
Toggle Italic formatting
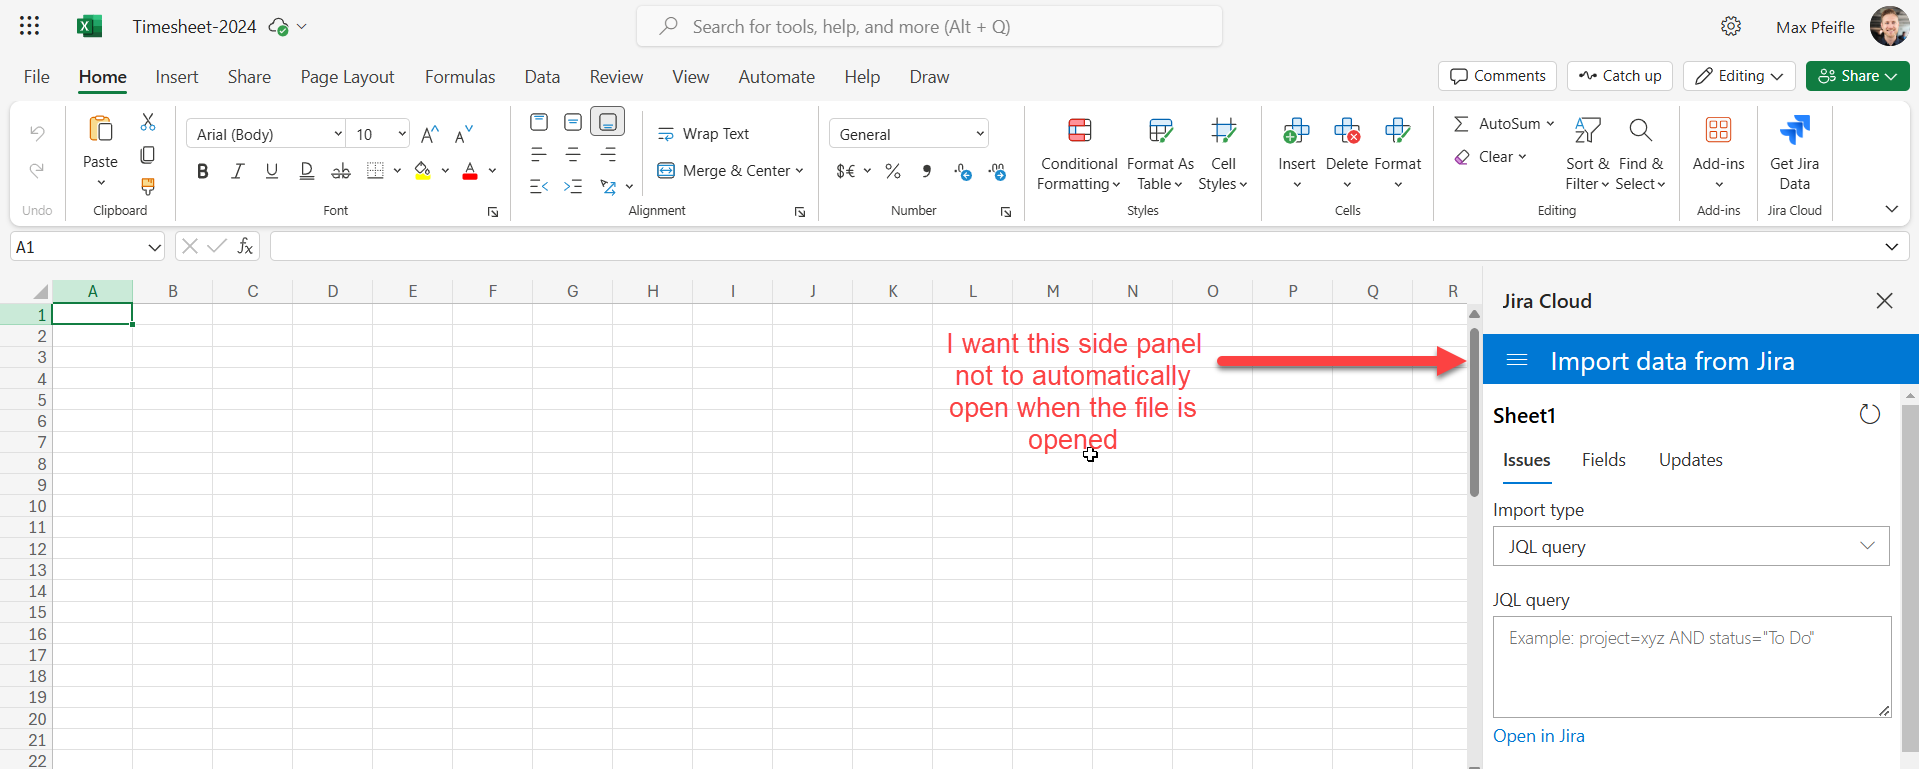coord(237,171)
